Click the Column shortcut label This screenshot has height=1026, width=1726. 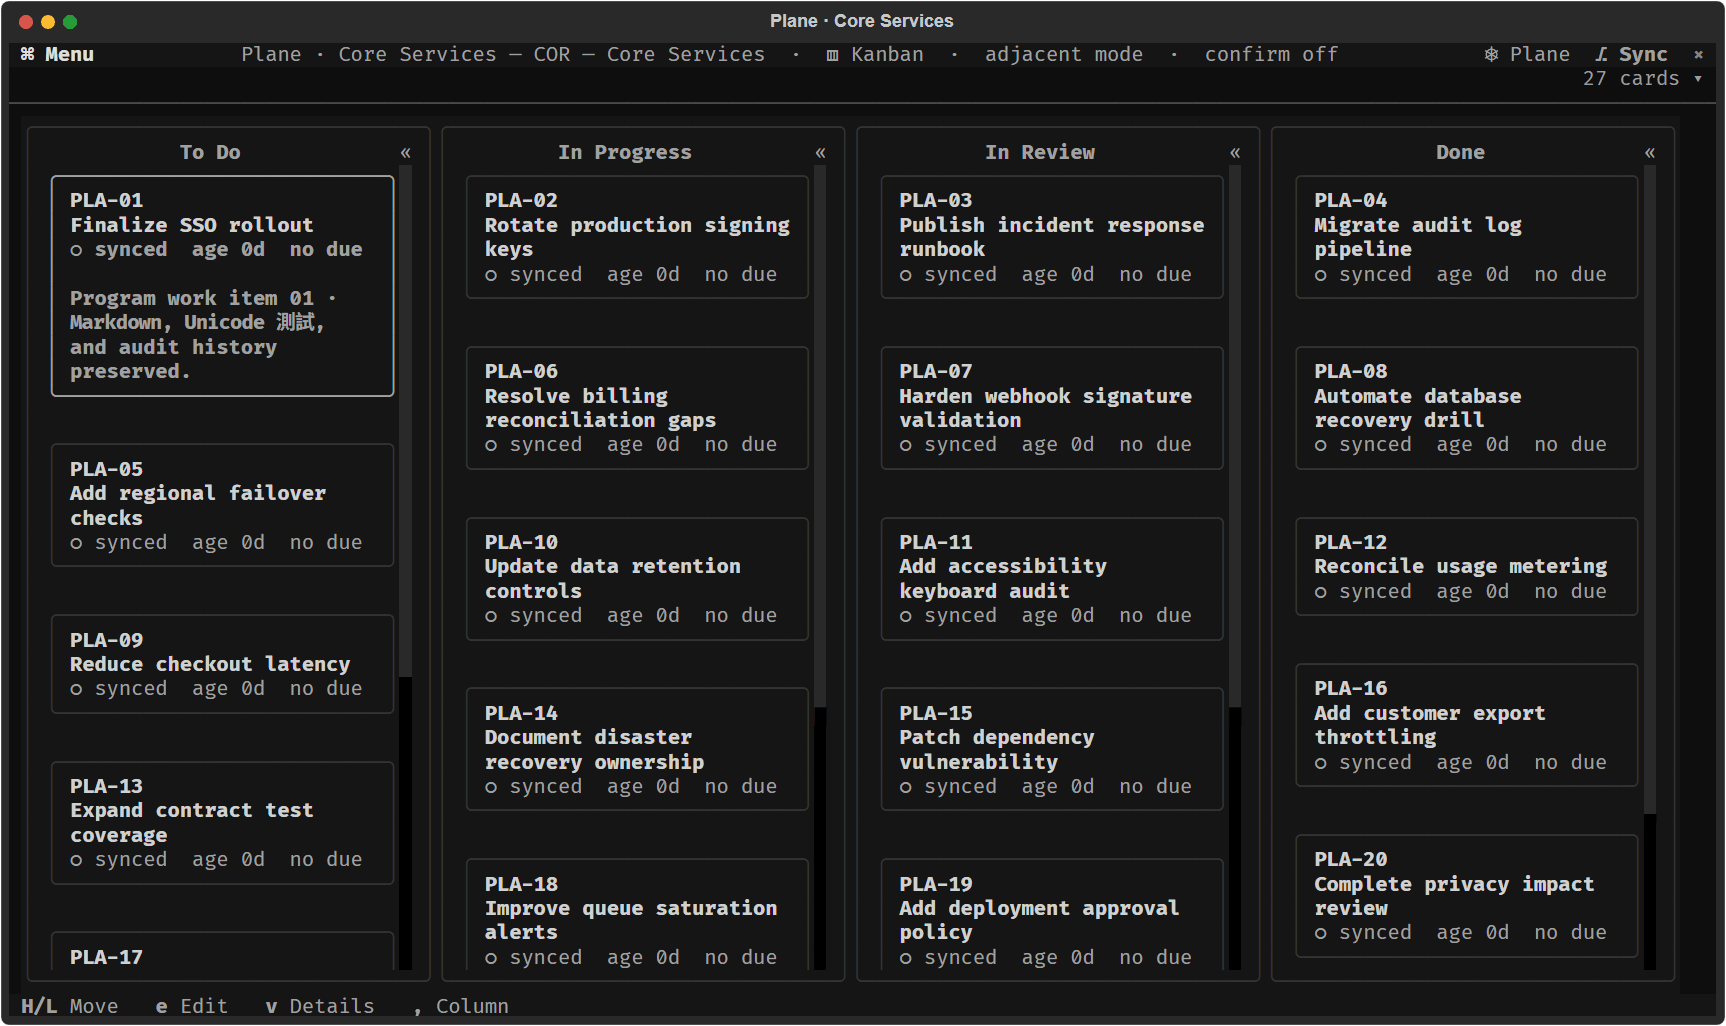coord(472,1006)
